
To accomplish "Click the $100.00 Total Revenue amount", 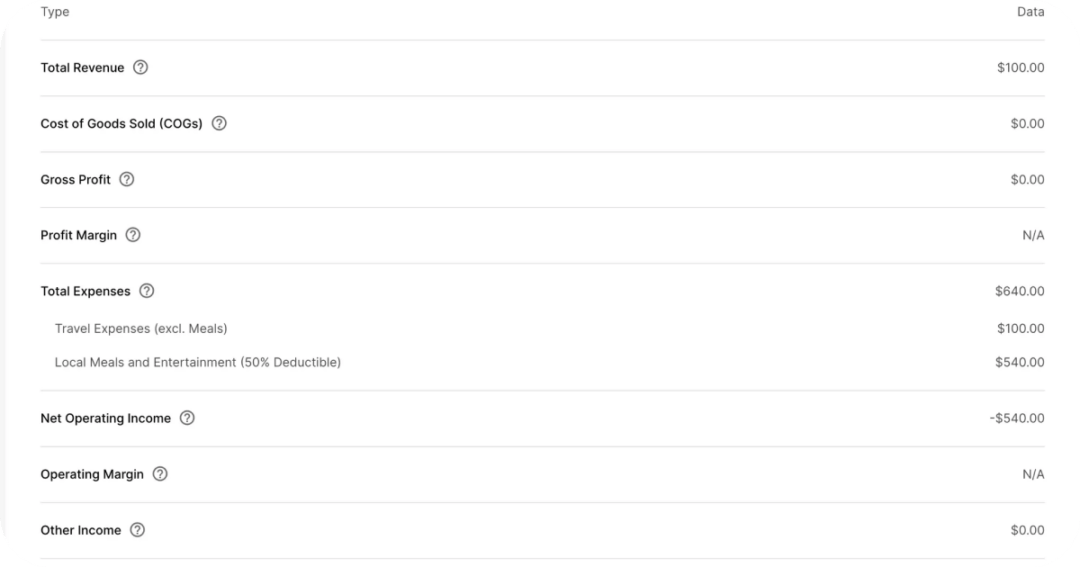I will point(1020,68).
